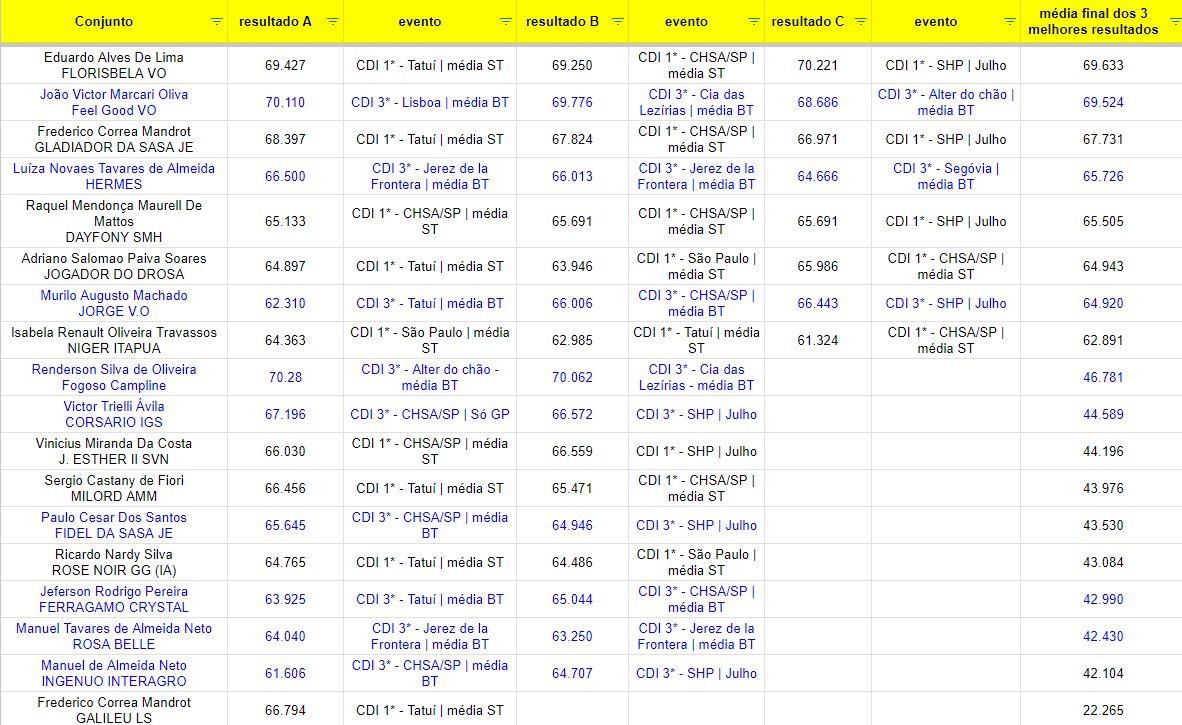Select the Frederico Correa Mandrot GALILEU LS cell
Screen dimensions: 1182x725
coord(114,710)
